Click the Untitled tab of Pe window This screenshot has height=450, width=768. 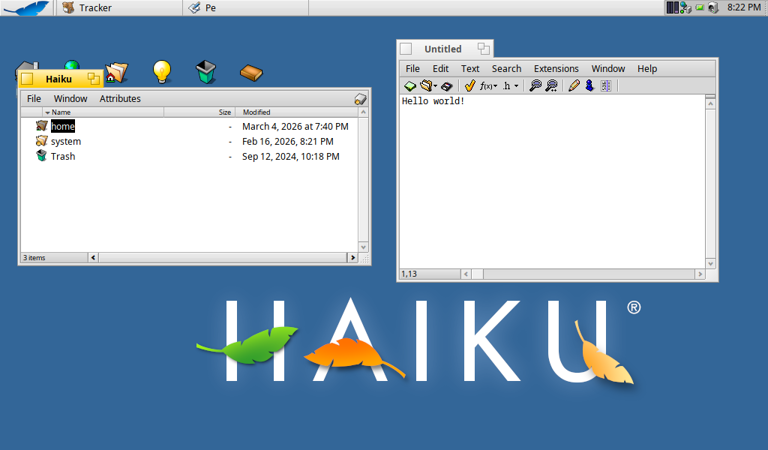click(x=443, y=49)
